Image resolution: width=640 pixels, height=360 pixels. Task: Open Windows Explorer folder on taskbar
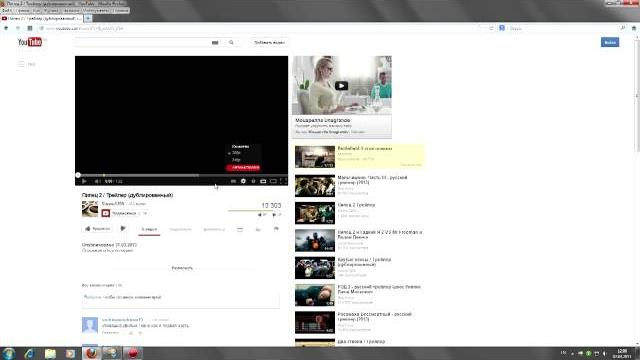coord(50,353)
